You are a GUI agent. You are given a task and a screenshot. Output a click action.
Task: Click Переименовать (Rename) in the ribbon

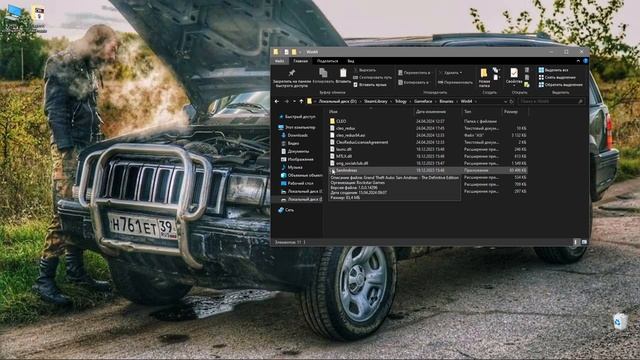click(x=455, y=82)
